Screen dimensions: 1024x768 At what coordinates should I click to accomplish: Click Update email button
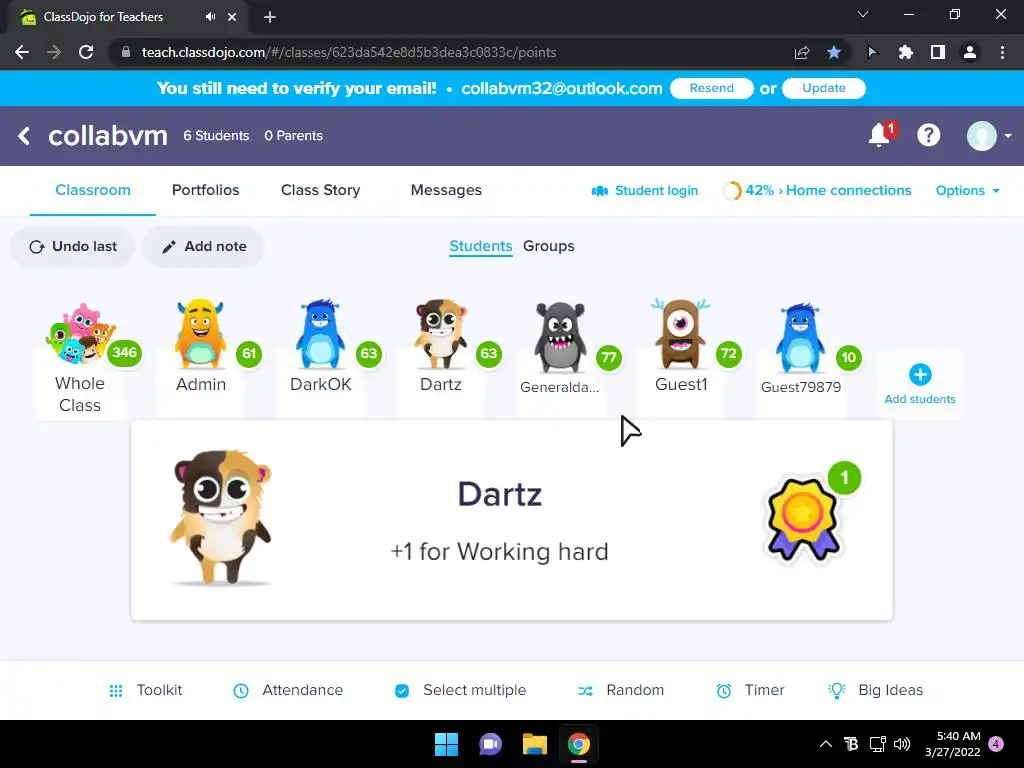click(x=824, y=88)
